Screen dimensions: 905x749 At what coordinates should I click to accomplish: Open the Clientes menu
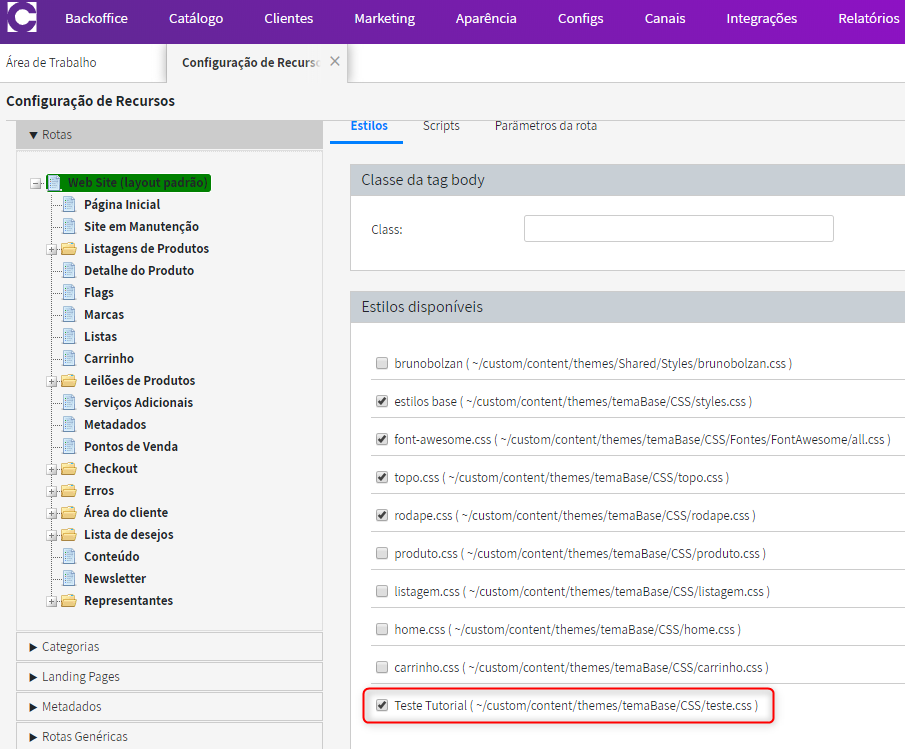(289, 18)
